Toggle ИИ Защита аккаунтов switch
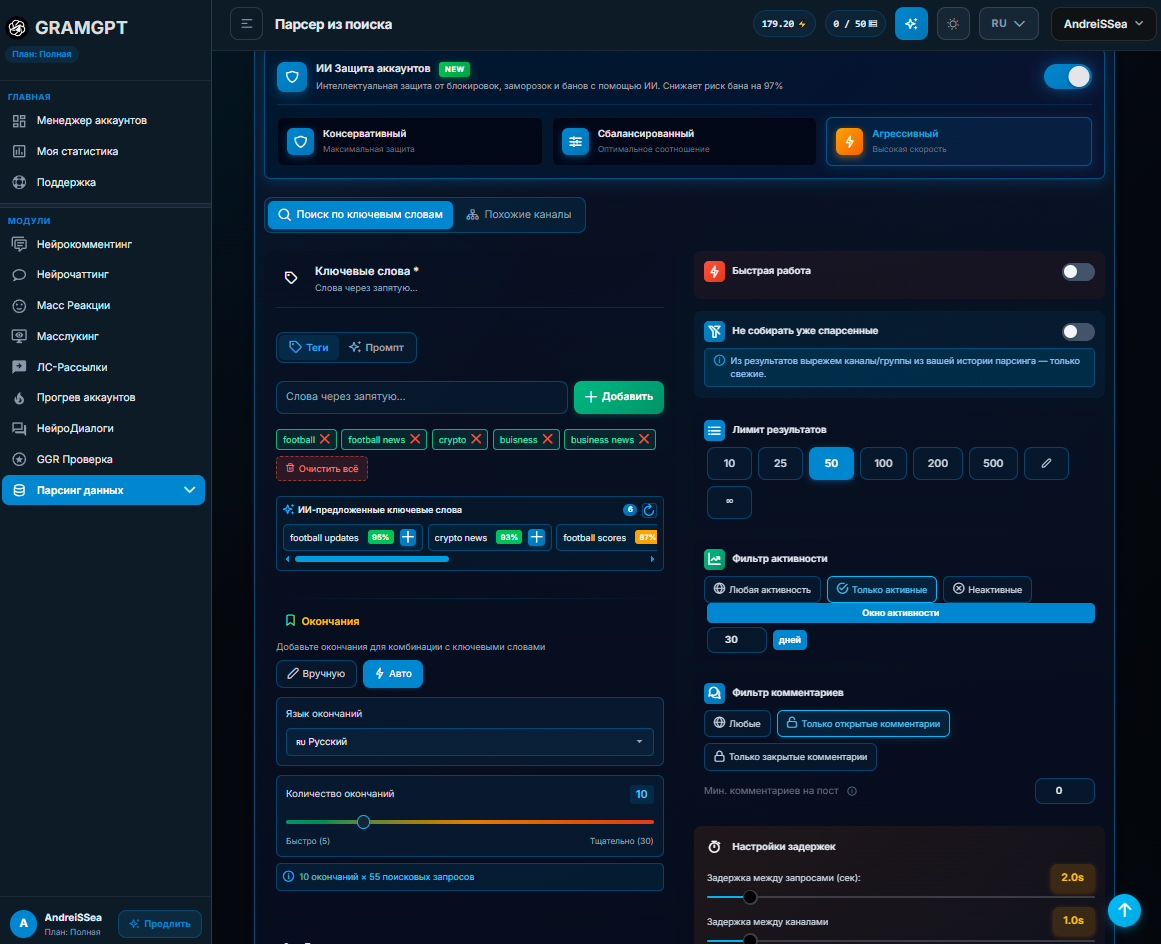1161x944 pixels. (1067, 76)
